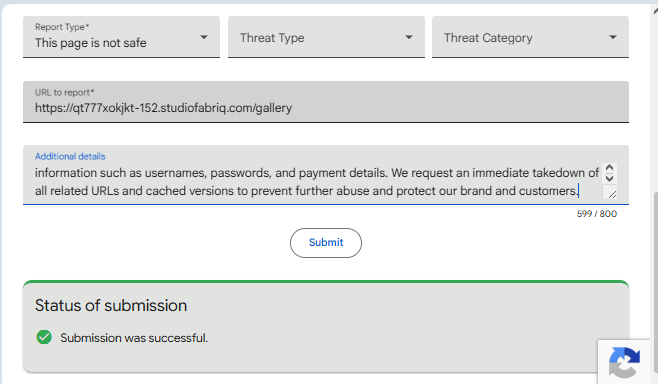Click the Submission was successful message
Screen dimensions: 658x384
134,338
